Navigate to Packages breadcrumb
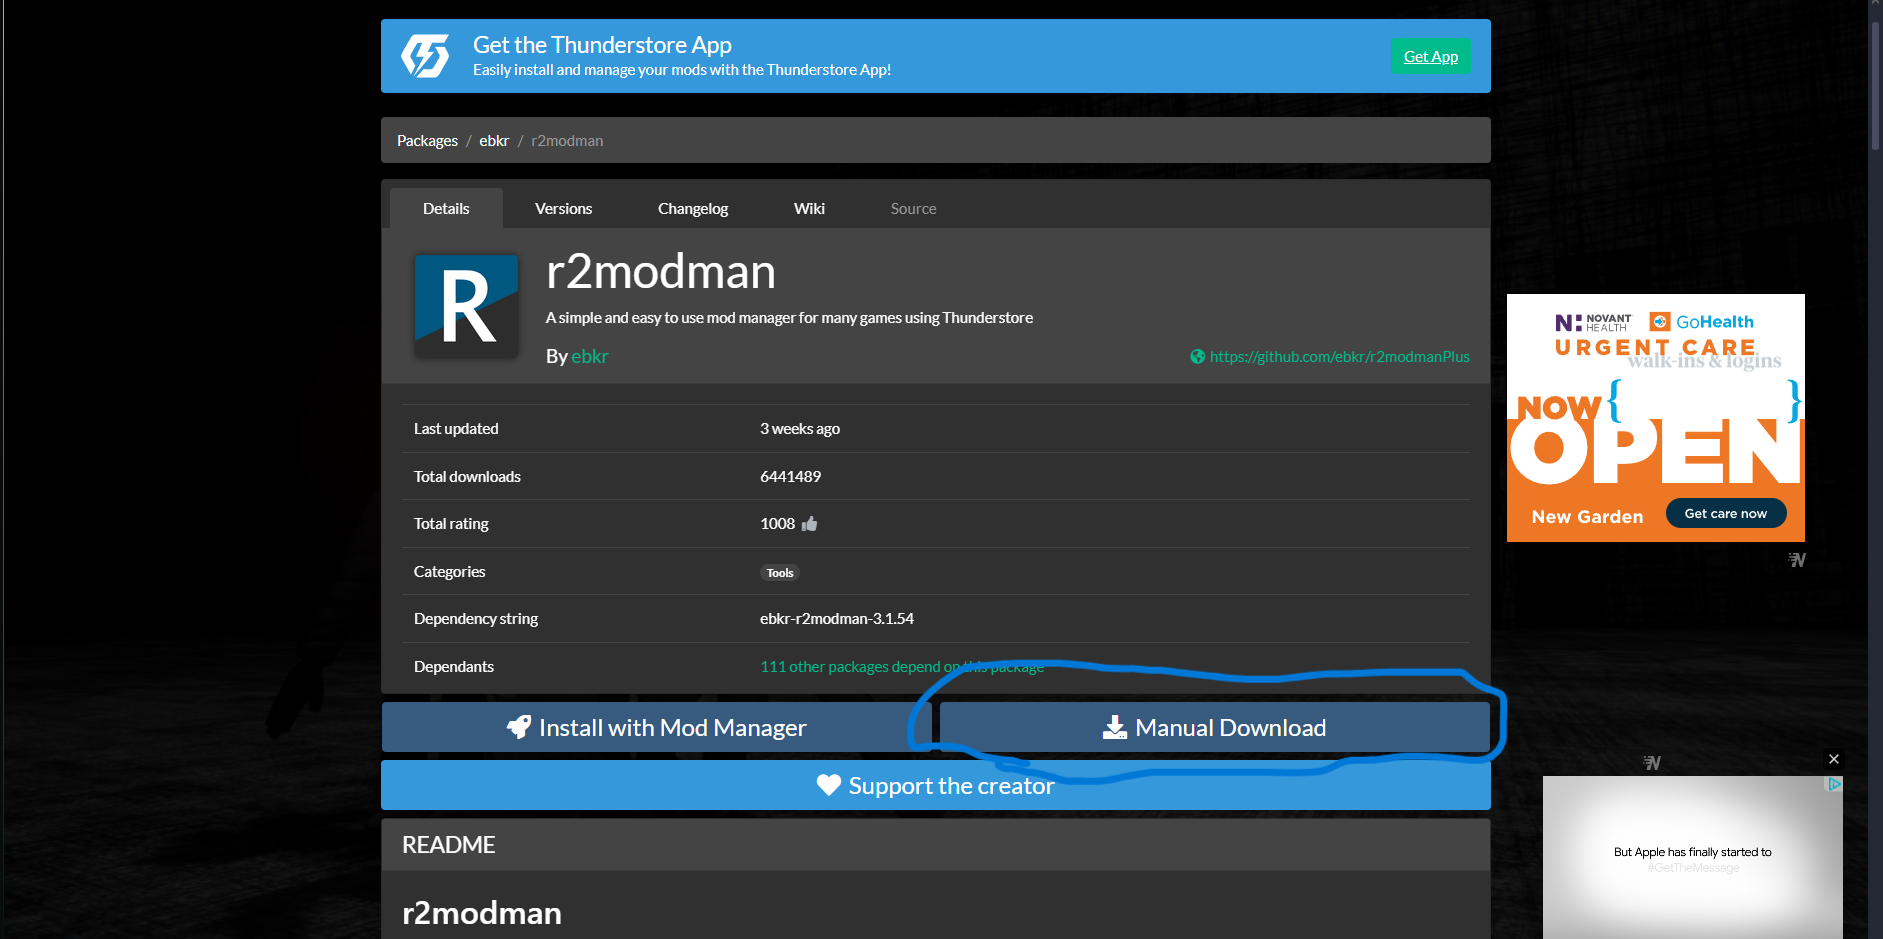This screenshot has height=939, width=1883. [x=427, y=141]
